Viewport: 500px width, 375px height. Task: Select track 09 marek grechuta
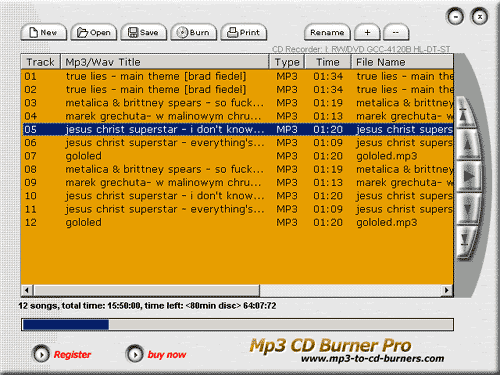tap(237, 183)
